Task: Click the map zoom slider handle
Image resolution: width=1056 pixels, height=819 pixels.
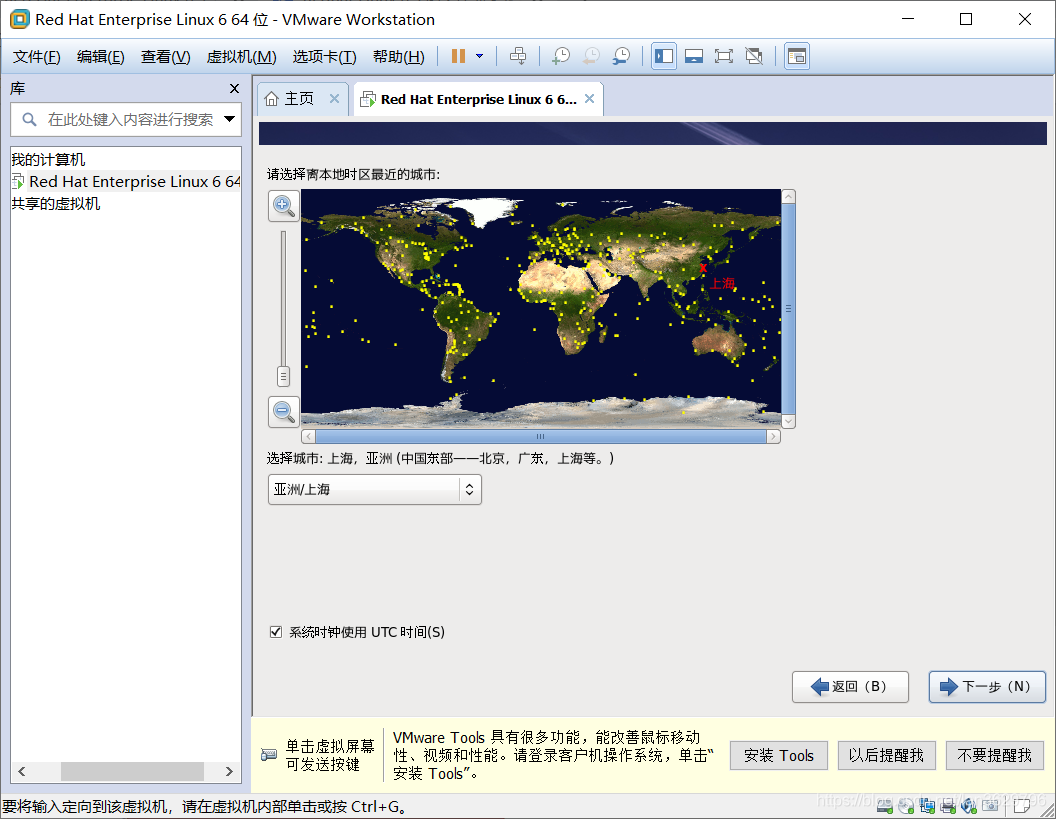Action: pos(284,376)
